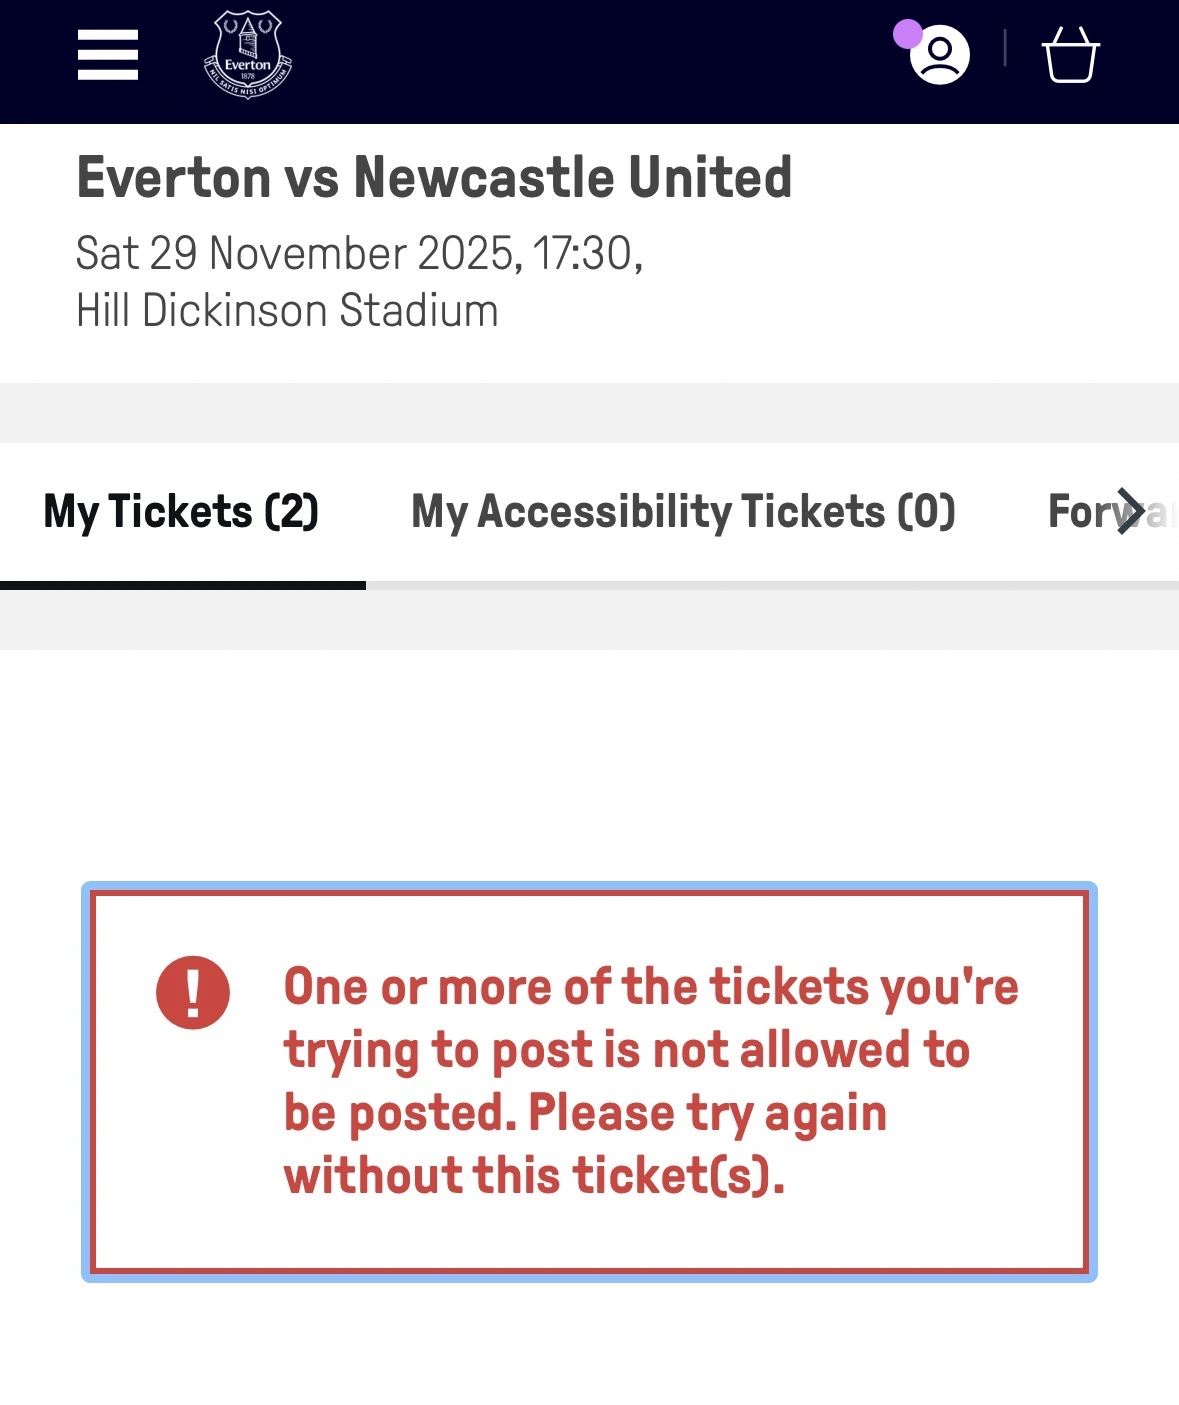This screenshot has height=1405, width=1179.
Task: Switch to My Accessibility Tickets (0) tab
Action: (x=683, y=512)
